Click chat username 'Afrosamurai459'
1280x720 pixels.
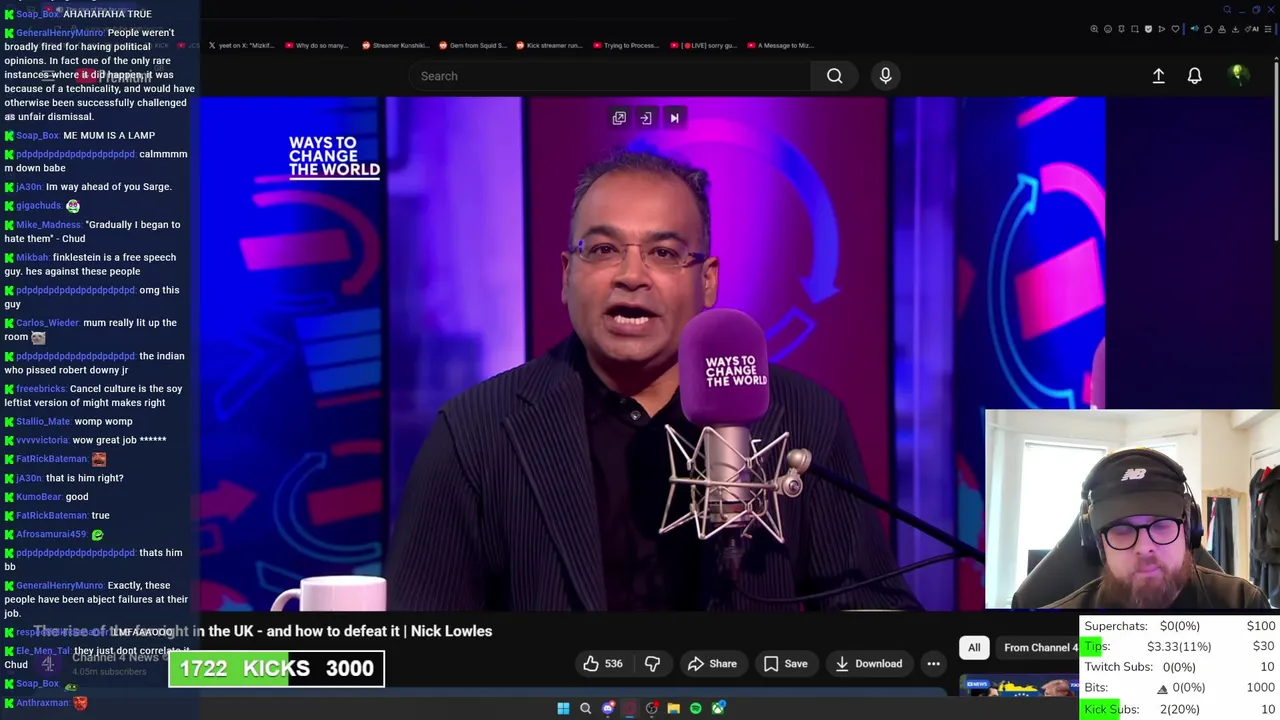click(x=51, y=535)
